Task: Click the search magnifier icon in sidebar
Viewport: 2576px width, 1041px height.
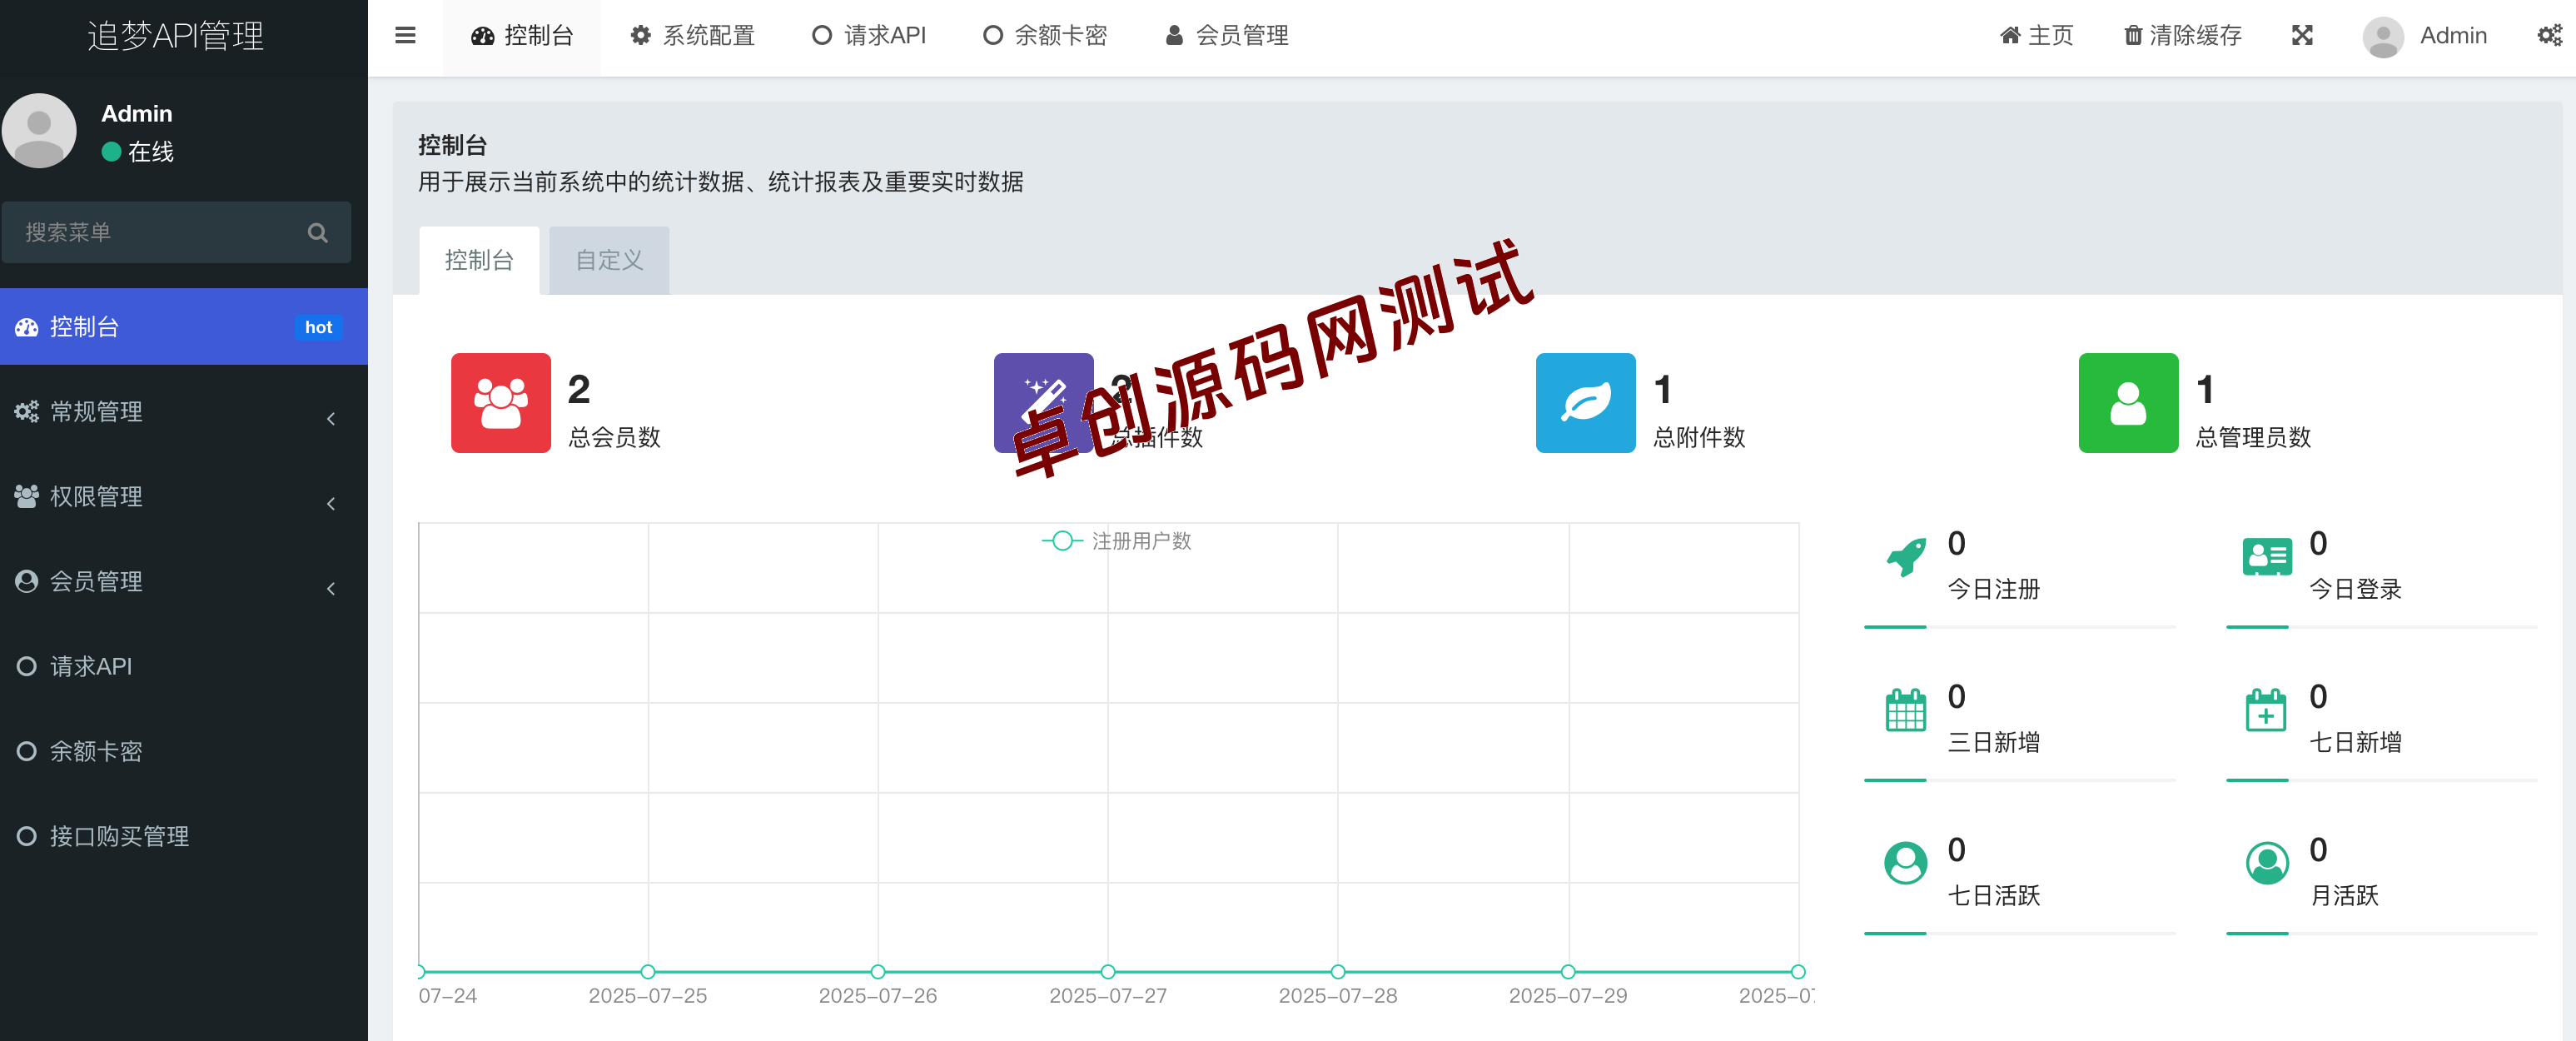Action: click(x=317, y=232)
